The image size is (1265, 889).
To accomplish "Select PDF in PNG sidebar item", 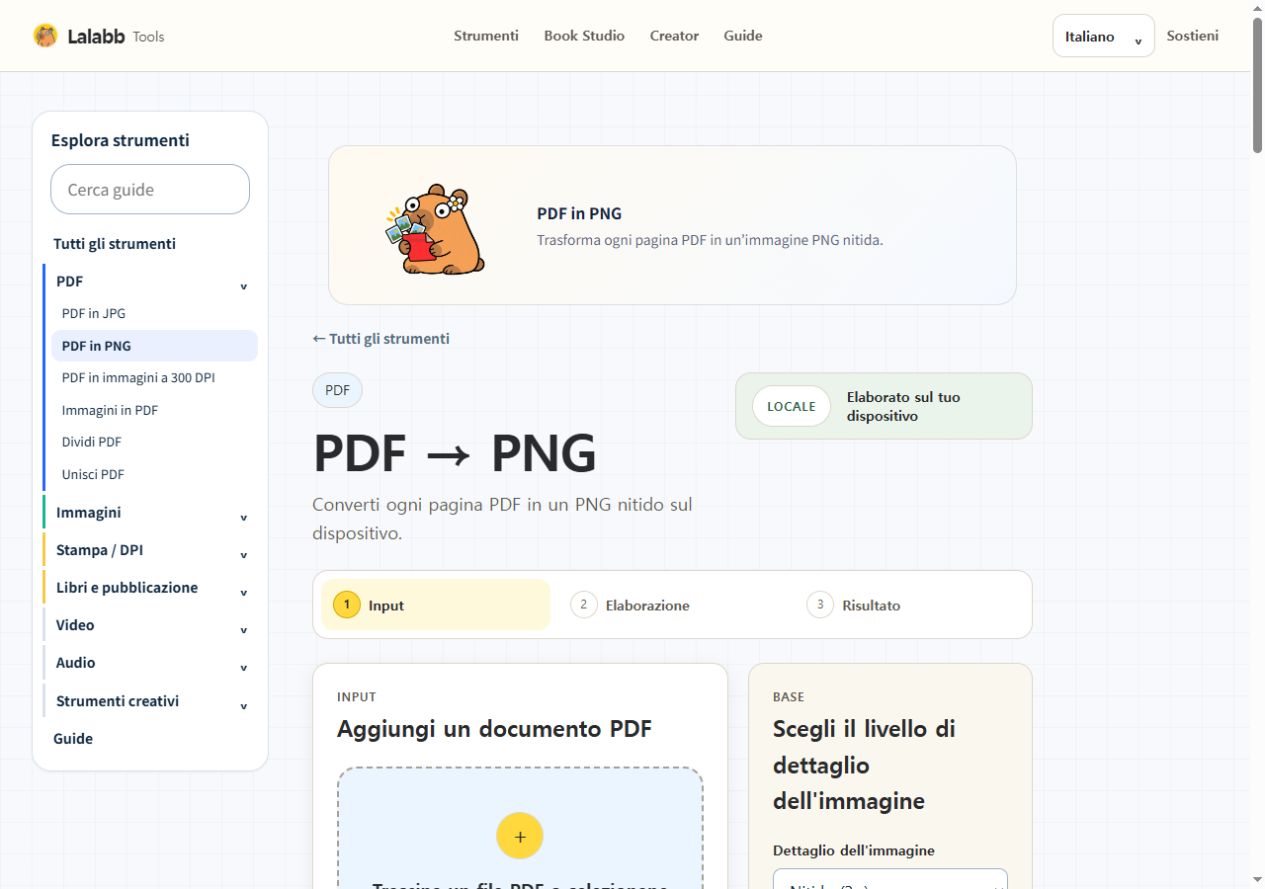I will point(154,346).
